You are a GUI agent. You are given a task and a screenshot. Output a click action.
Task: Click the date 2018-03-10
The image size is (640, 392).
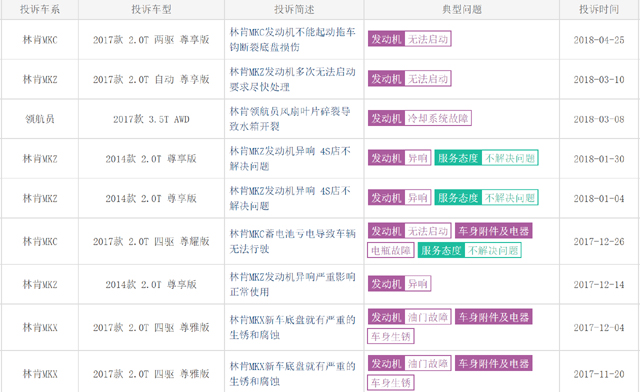click(599, 79)
